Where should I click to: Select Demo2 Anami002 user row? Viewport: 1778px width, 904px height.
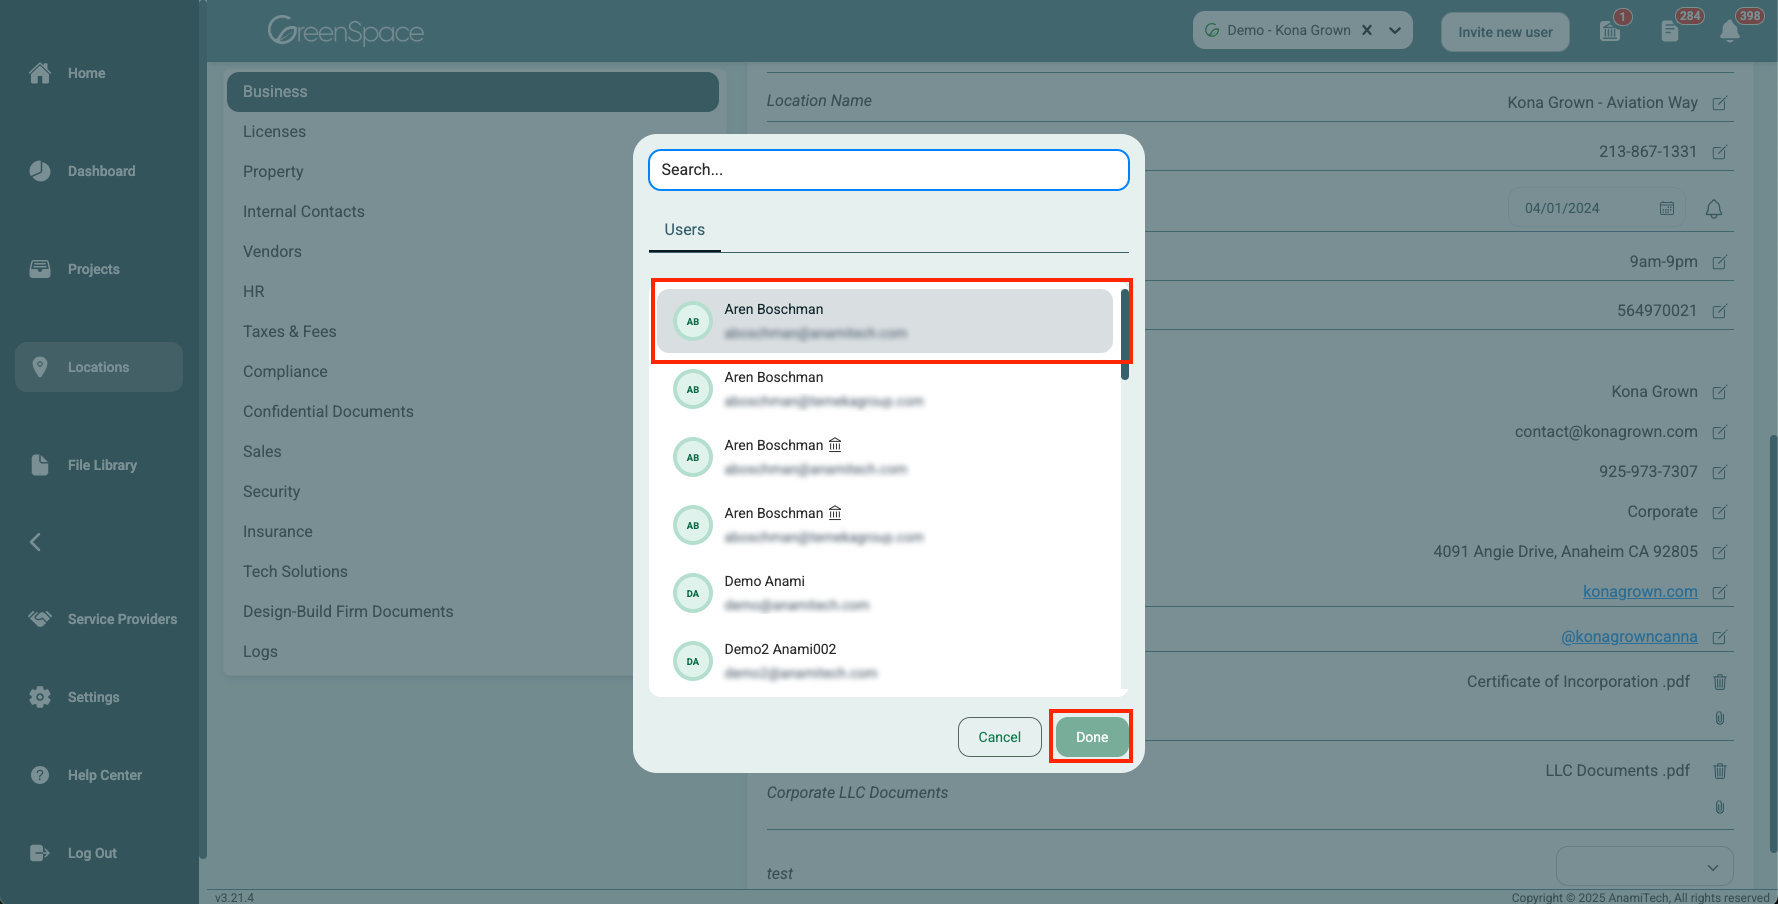(885, 661)
